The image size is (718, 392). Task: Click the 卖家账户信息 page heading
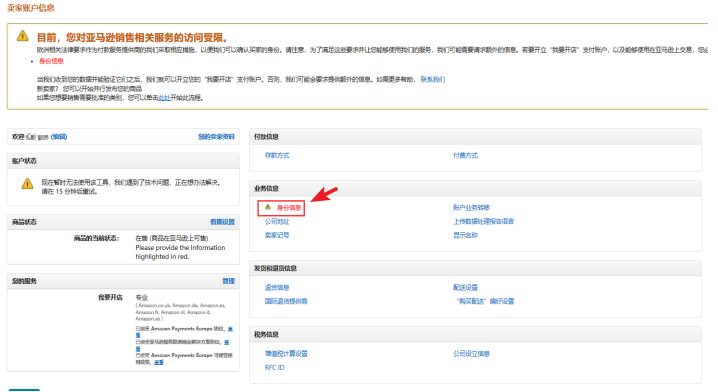[x=31, y=8]
